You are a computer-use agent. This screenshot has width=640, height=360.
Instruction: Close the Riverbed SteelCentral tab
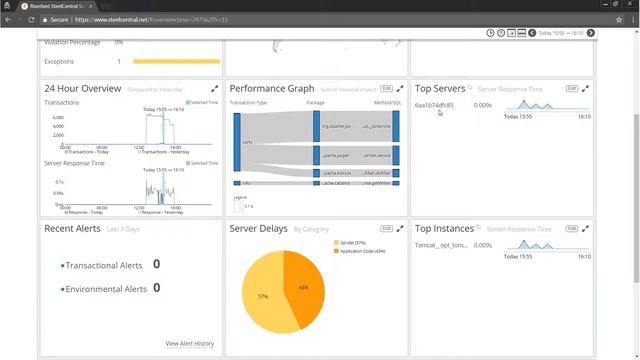tap(90, 6)
